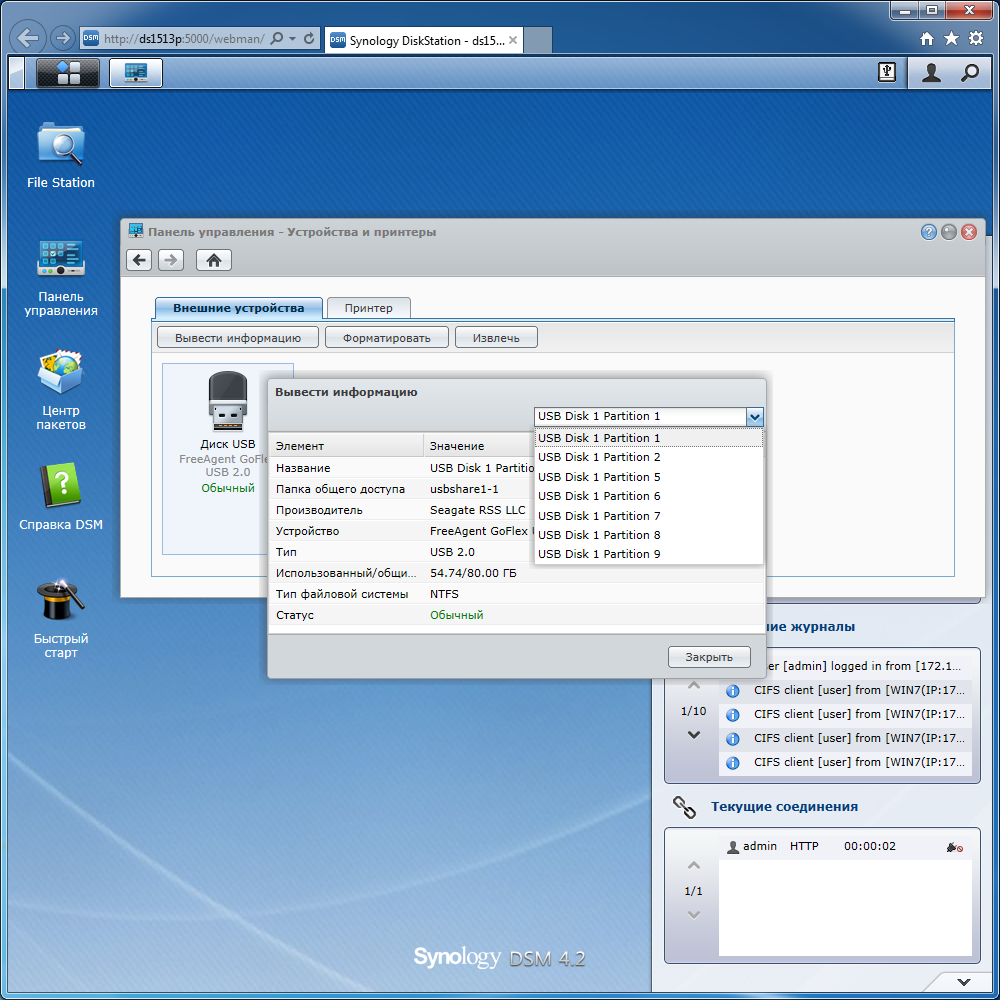Show previous page of current connections

point(694,865)
